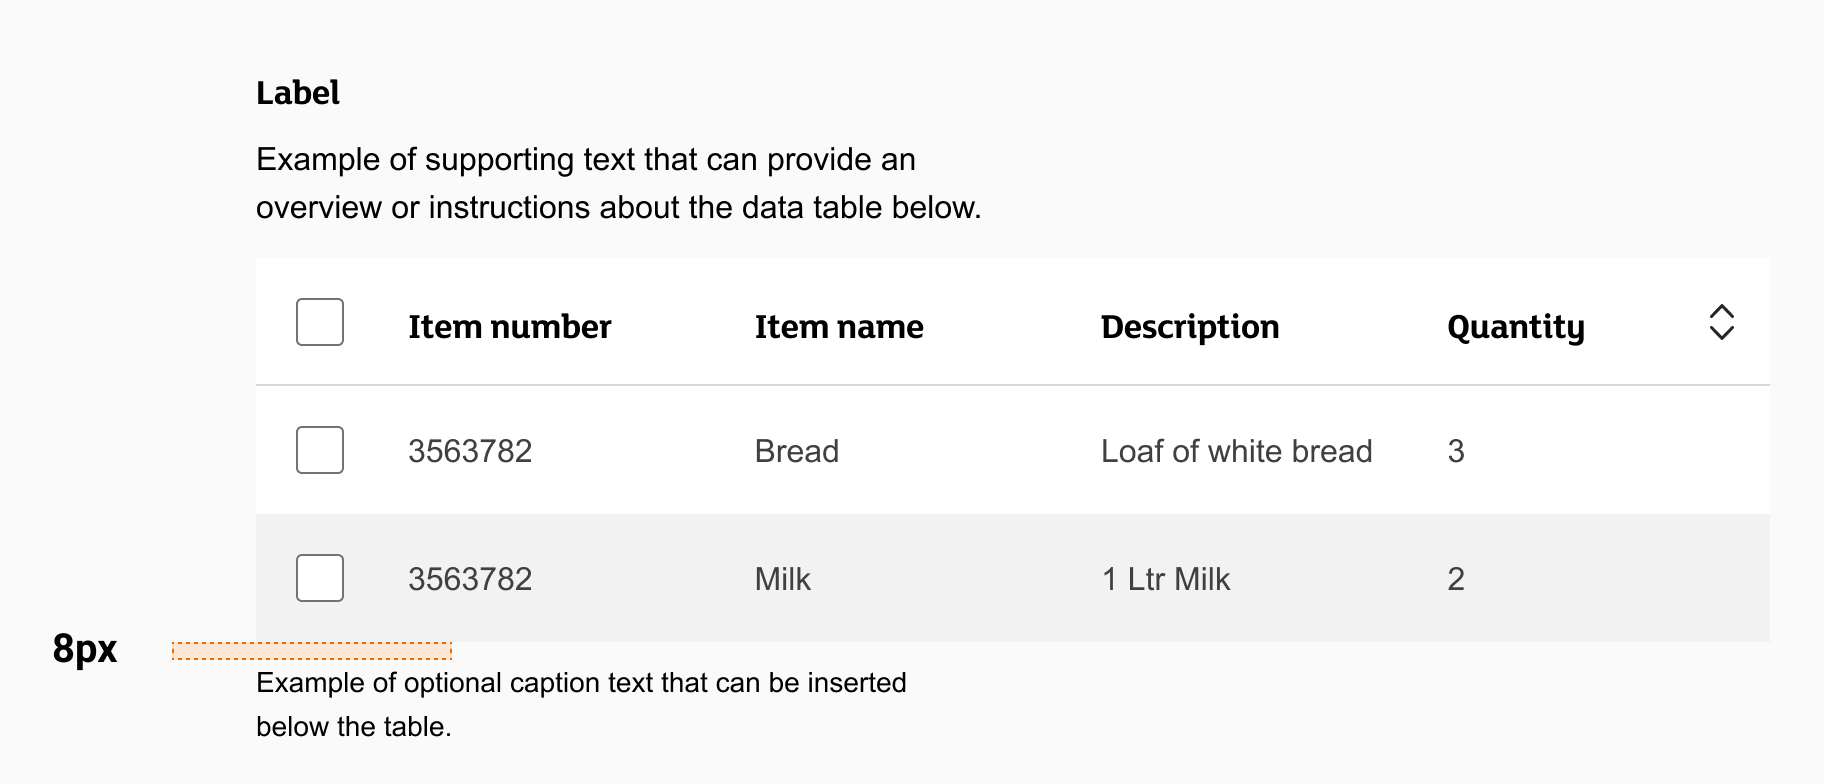Click the supporting text paragraph

(x=619, y=183)
